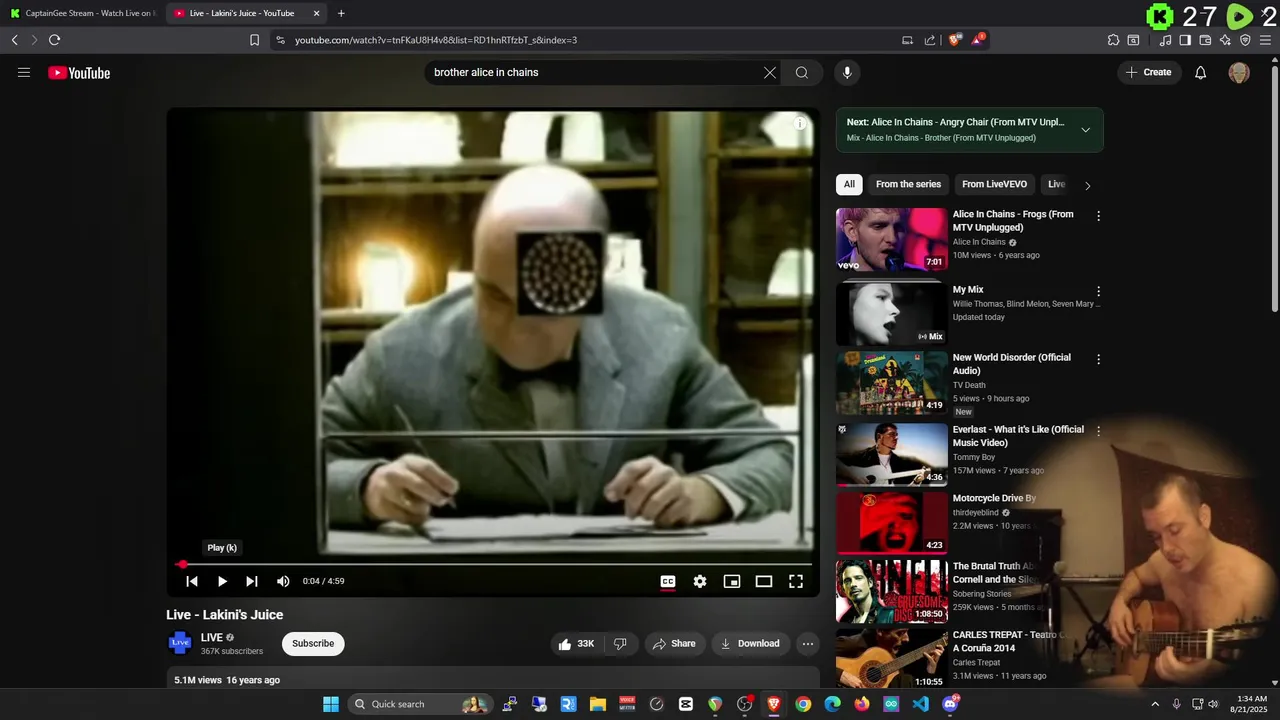Share the Lakini's Juice video
The height and width of the screenshot is (720, 1280).
(x=674, y=644)
